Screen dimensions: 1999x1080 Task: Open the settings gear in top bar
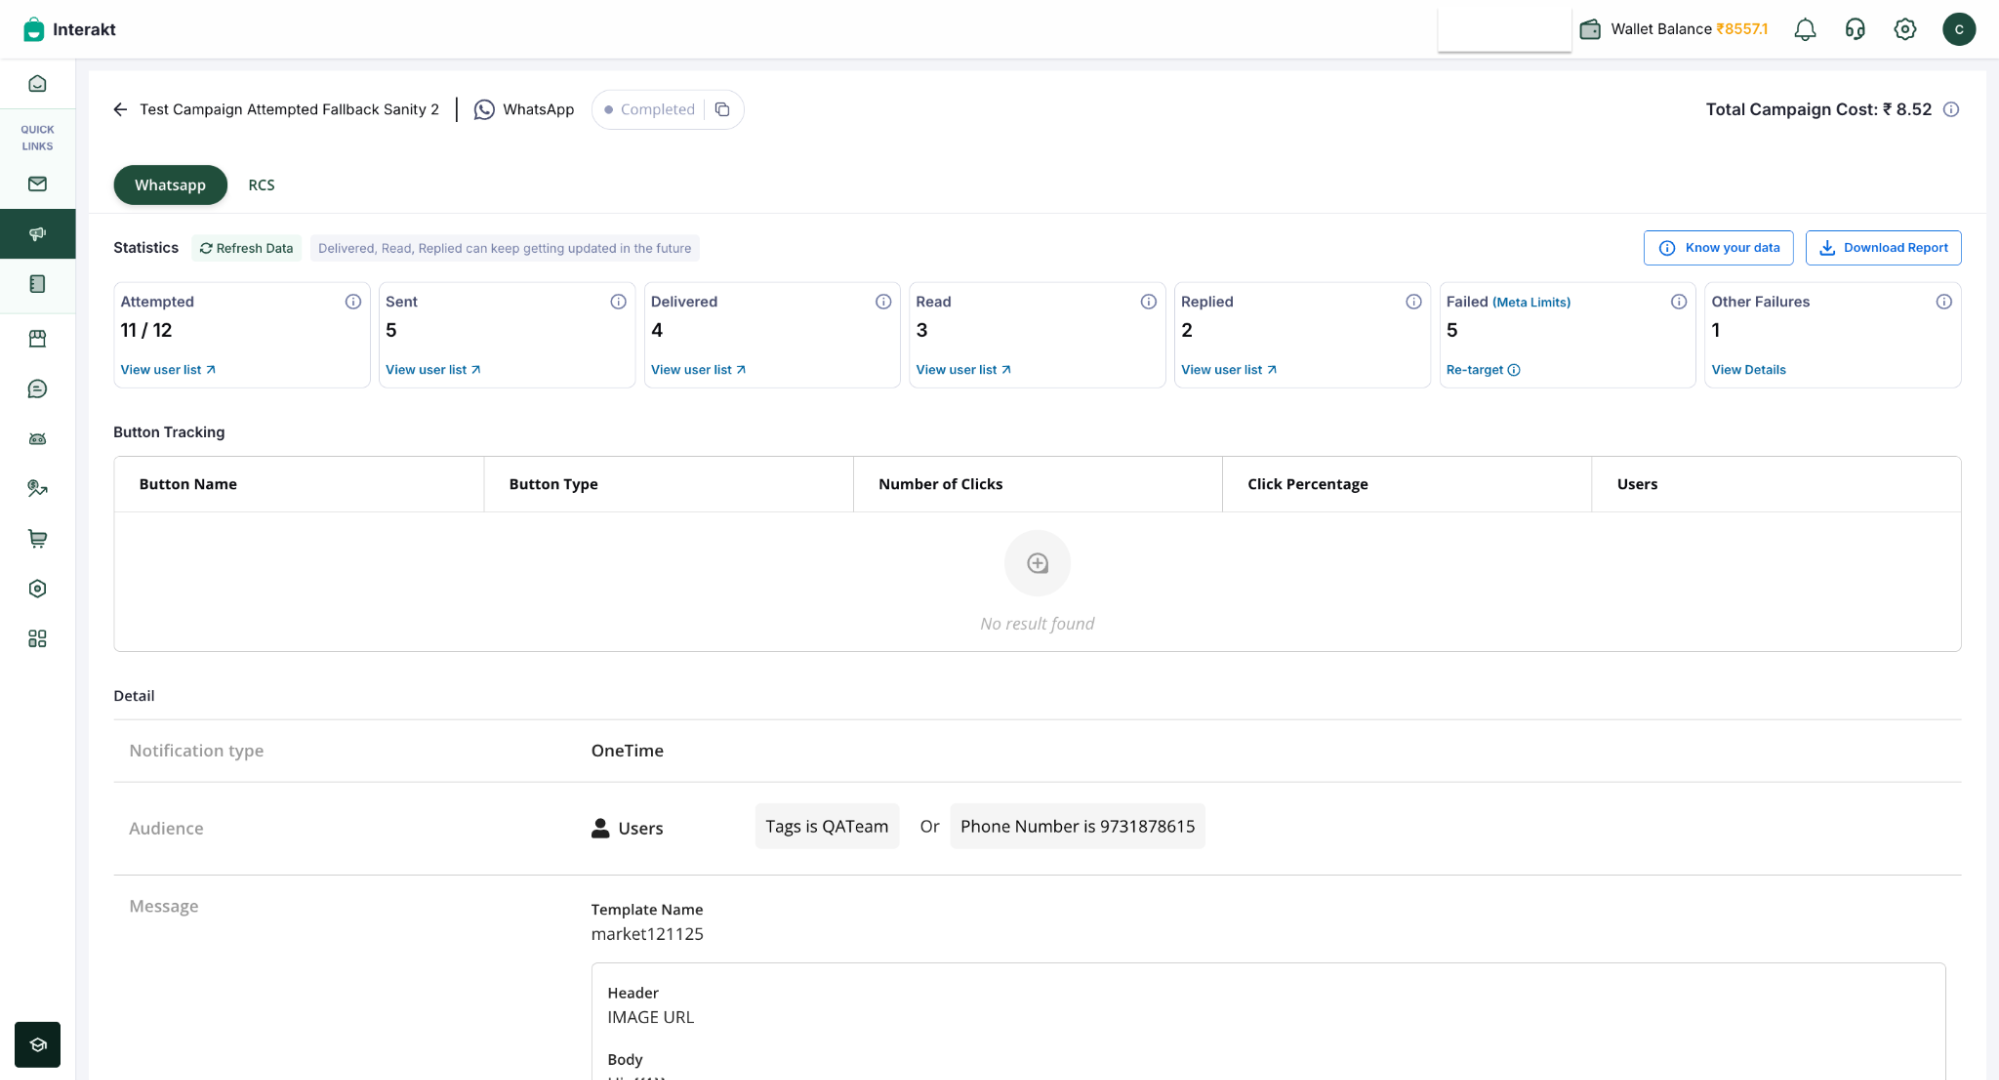tap(1904, 29)
